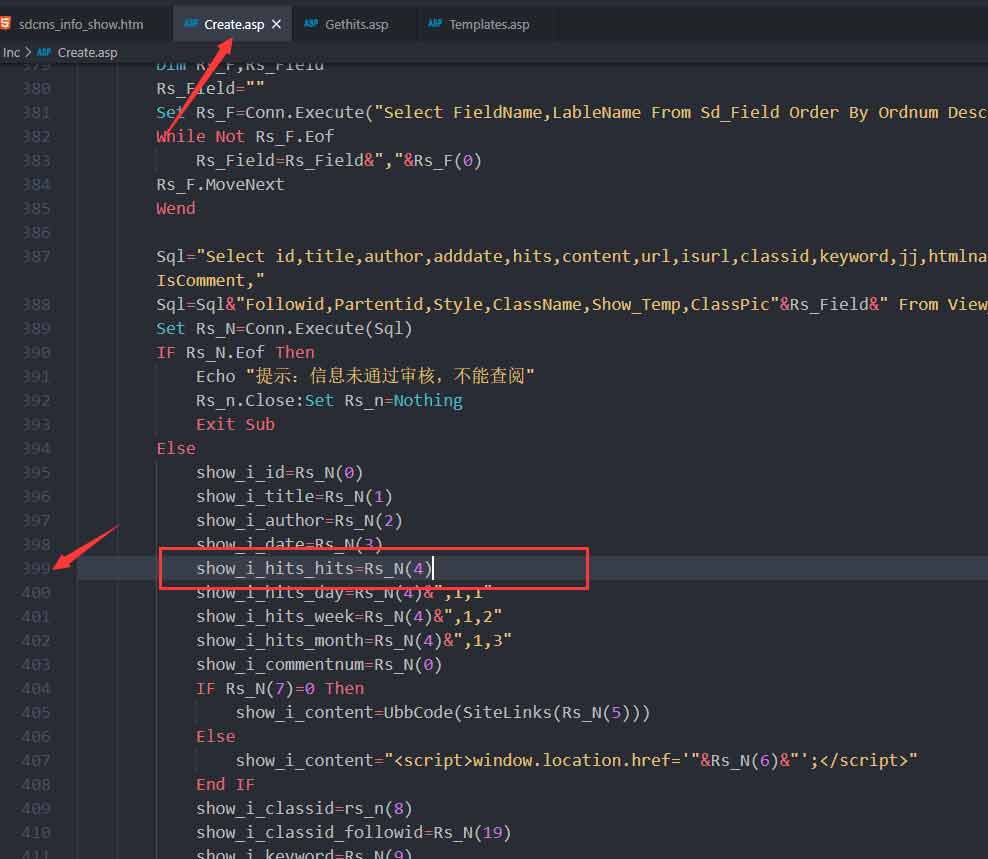Viewport: 988px width, 859px height.
Task: Click the Sql "Select id,title,author" line
Action: (572, 257)
